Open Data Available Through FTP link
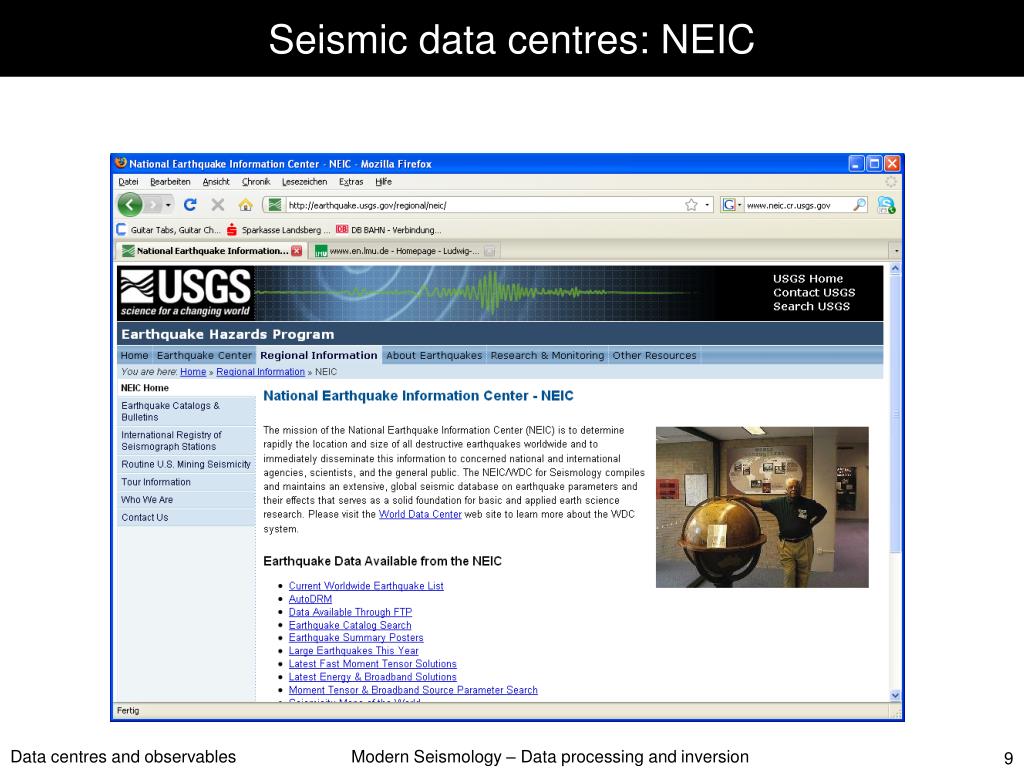 point(351,612)
